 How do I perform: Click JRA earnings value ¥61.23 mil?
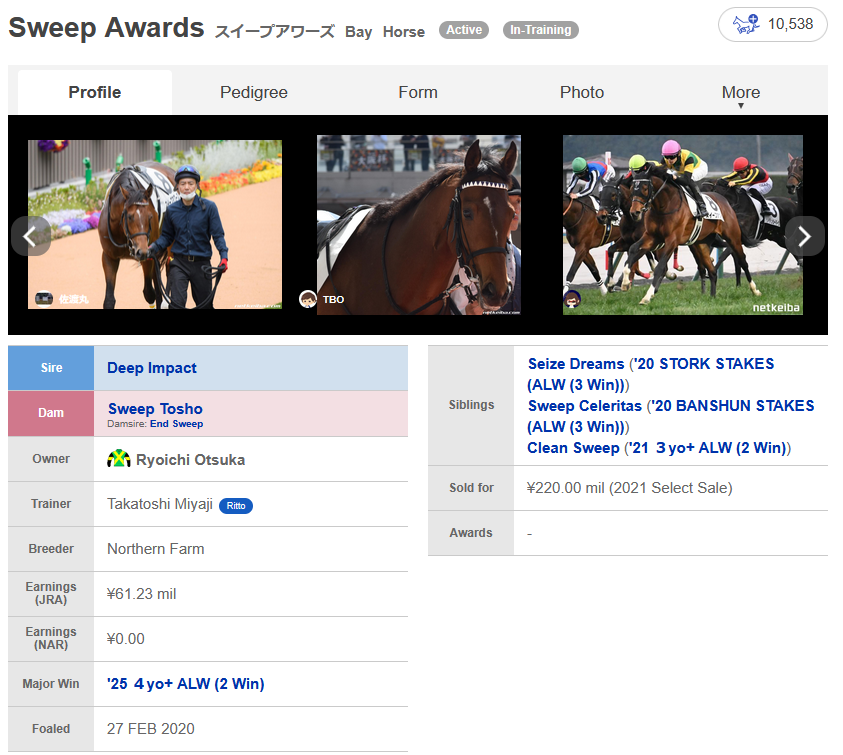point(141,594)
